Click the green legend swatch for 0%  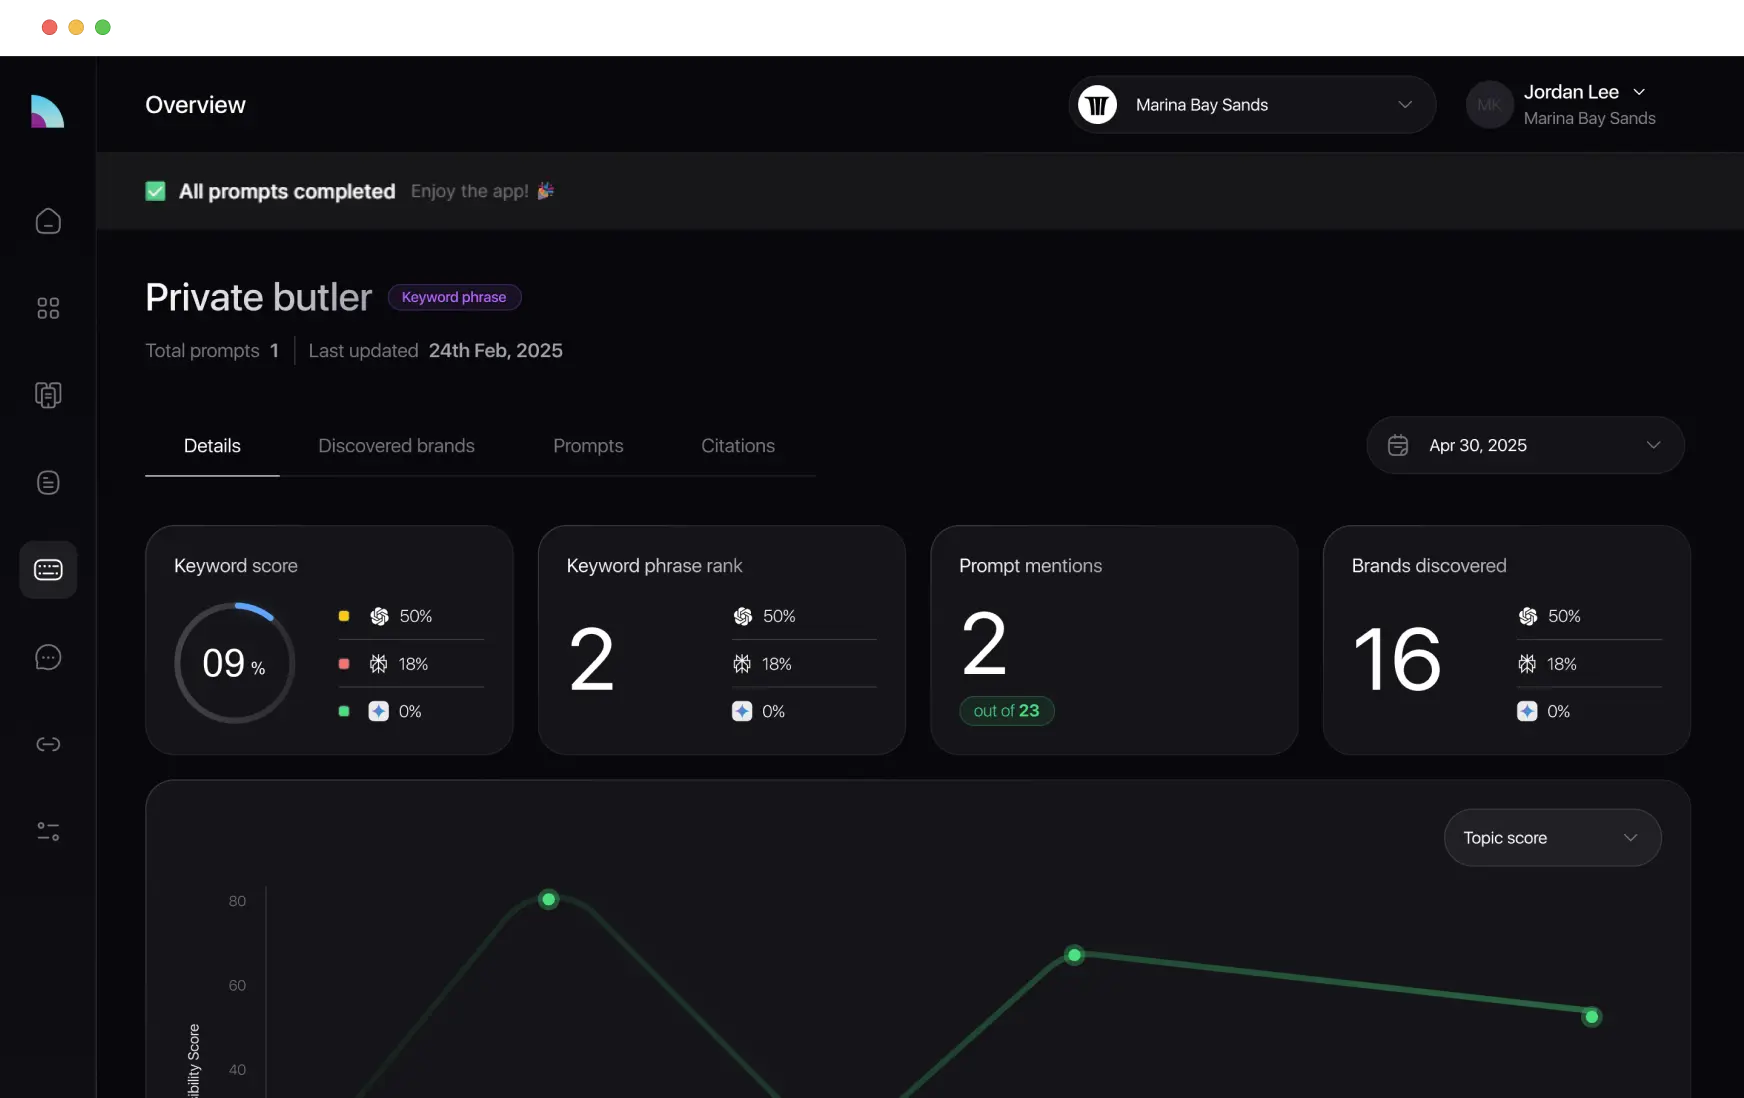[x=344, y=711]
